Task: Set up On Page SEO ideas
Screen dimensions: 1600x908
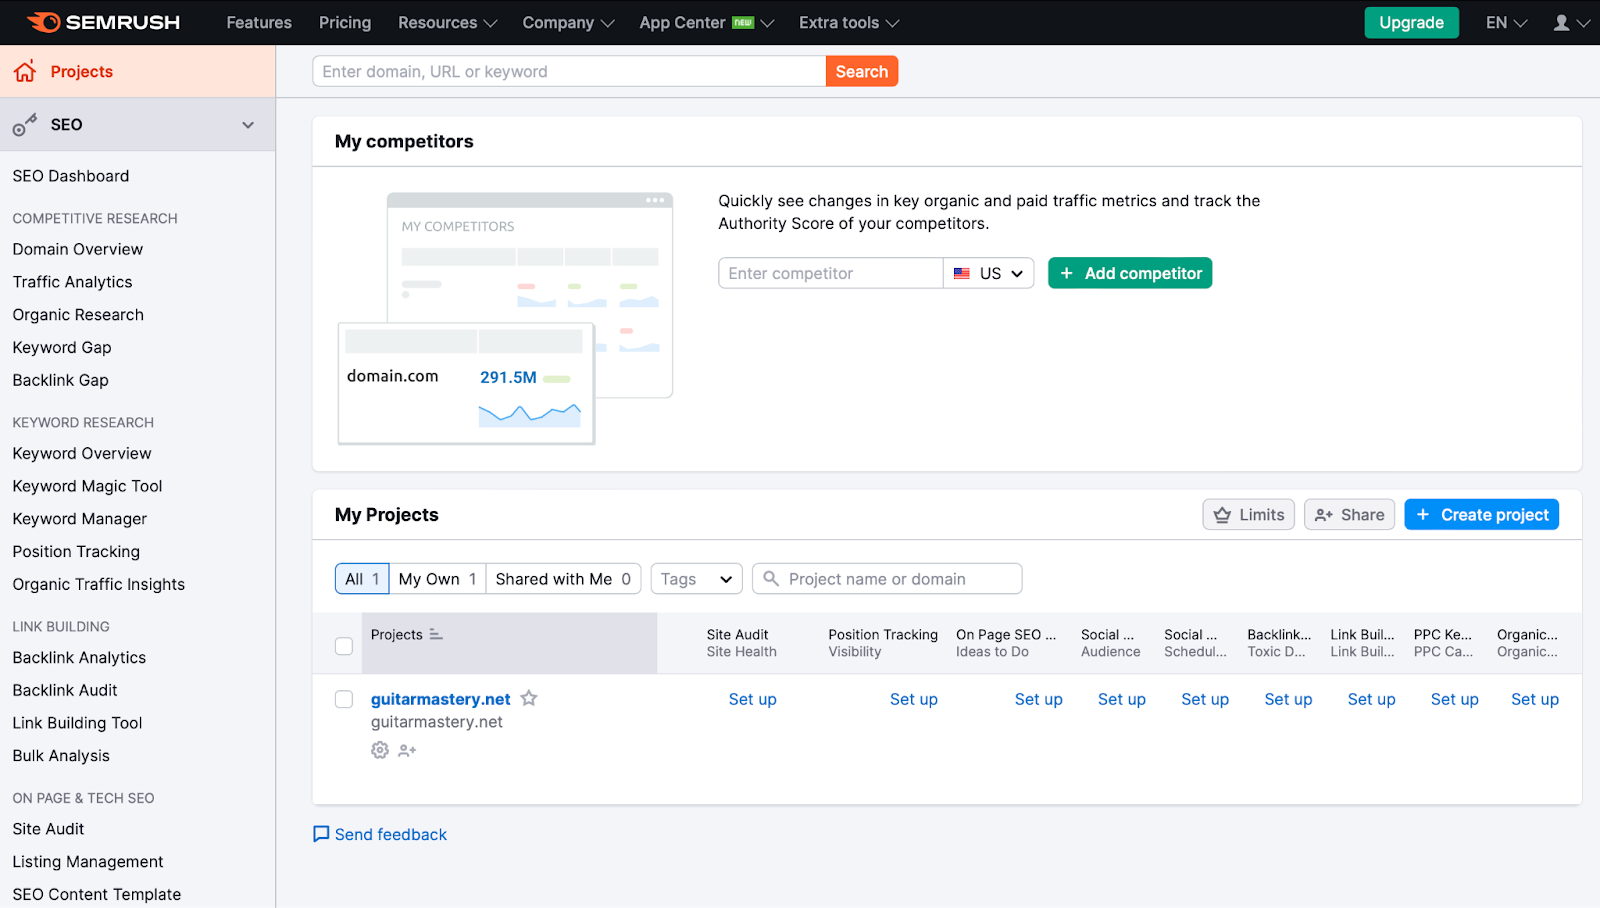Action: pyautogui.click(x=1038, y=699)
